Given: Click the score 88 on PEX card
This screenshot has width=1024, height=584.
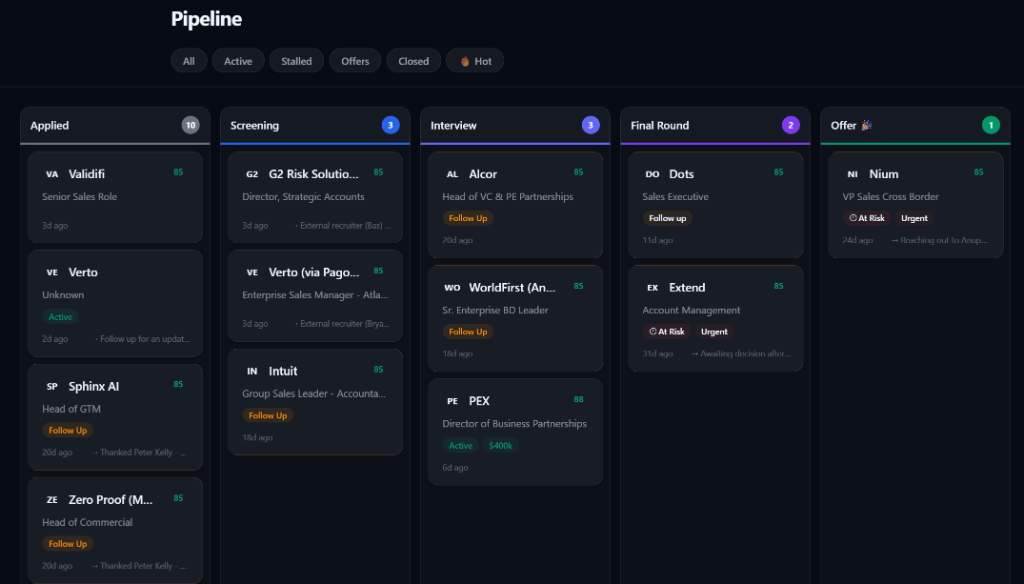Looking at the screenshot, I should (x=579, y=399).
